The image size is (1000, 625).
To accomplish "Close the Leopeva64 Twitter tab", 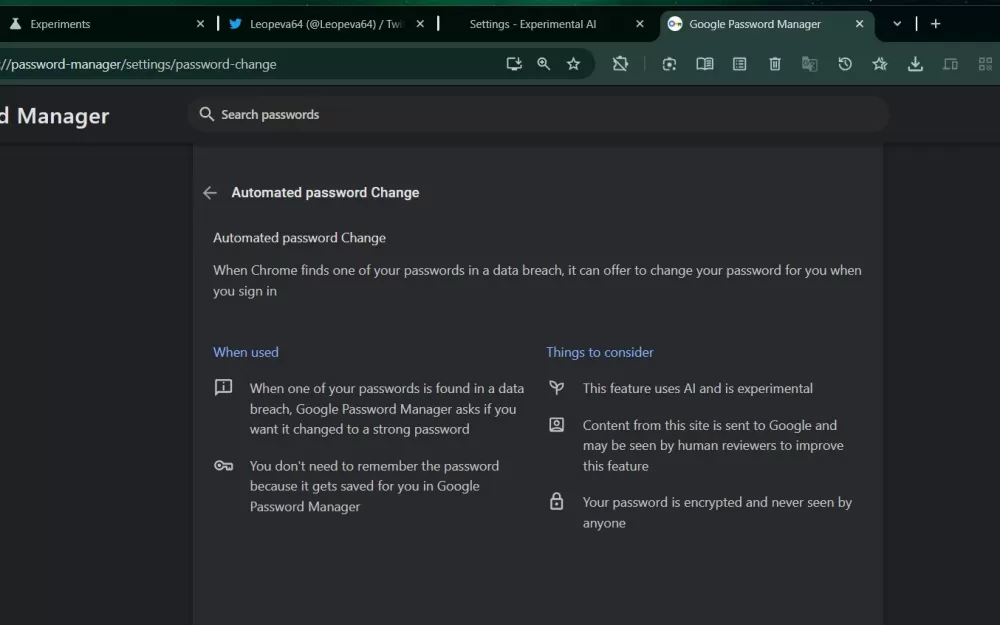I will click(420, 24).
